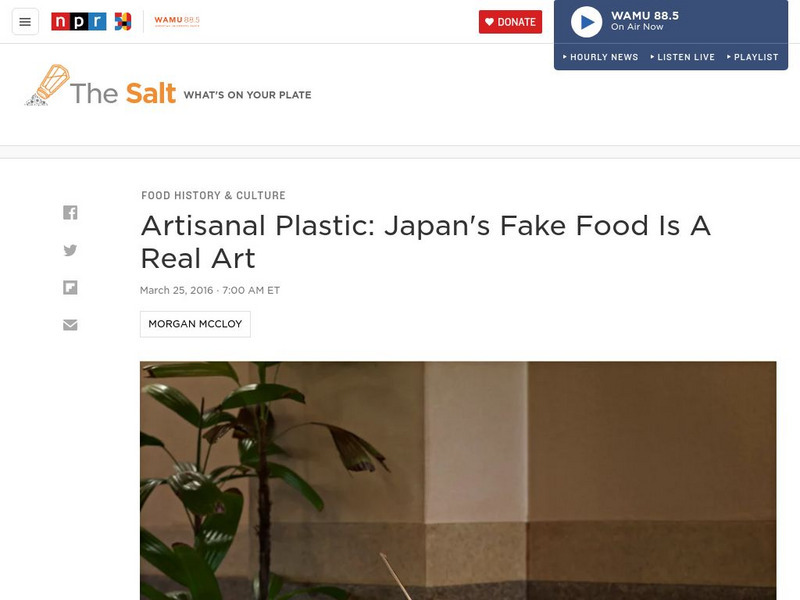This screenshot has height=600, width=800.
Task: Share article on Twitter
Action: [70, 250]
